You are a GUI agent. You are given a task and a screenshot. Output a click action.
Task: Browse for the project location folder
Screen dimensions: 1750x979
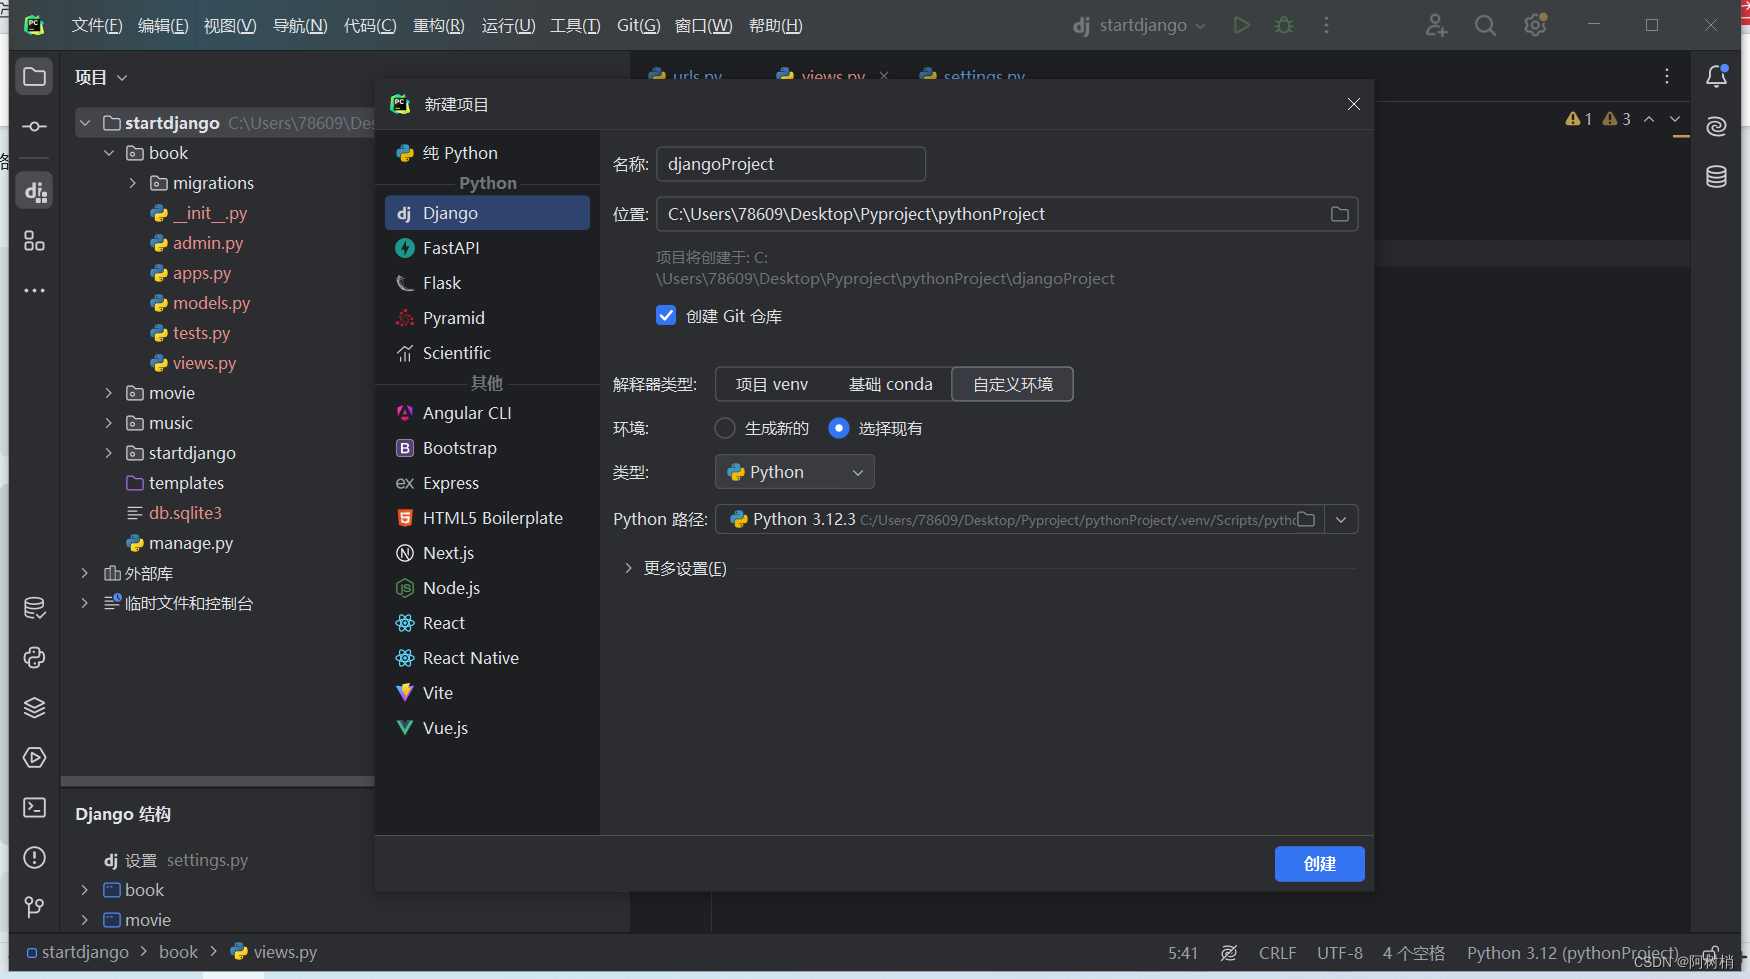1339,214
